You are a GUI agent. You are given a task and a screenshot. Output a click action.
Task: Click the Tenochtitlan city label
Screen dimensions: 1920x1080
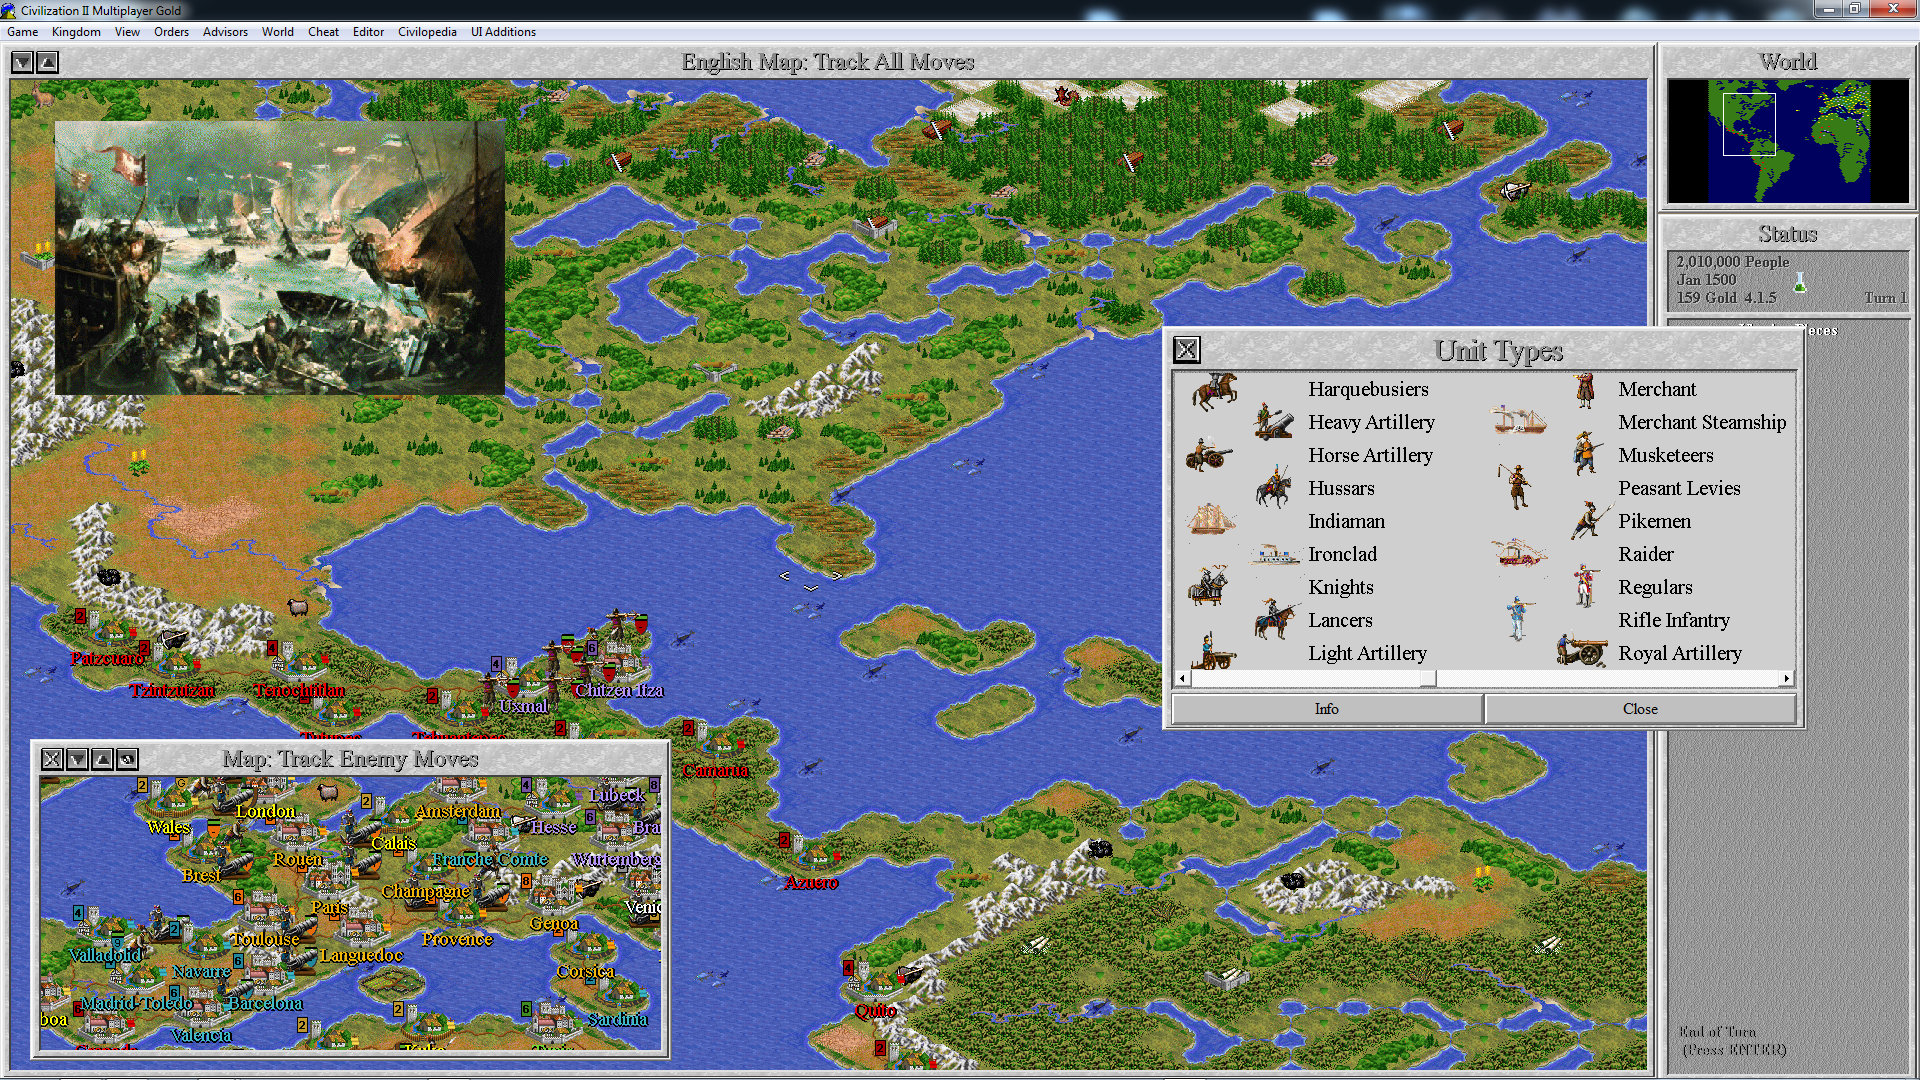click(x=299, y=690)
